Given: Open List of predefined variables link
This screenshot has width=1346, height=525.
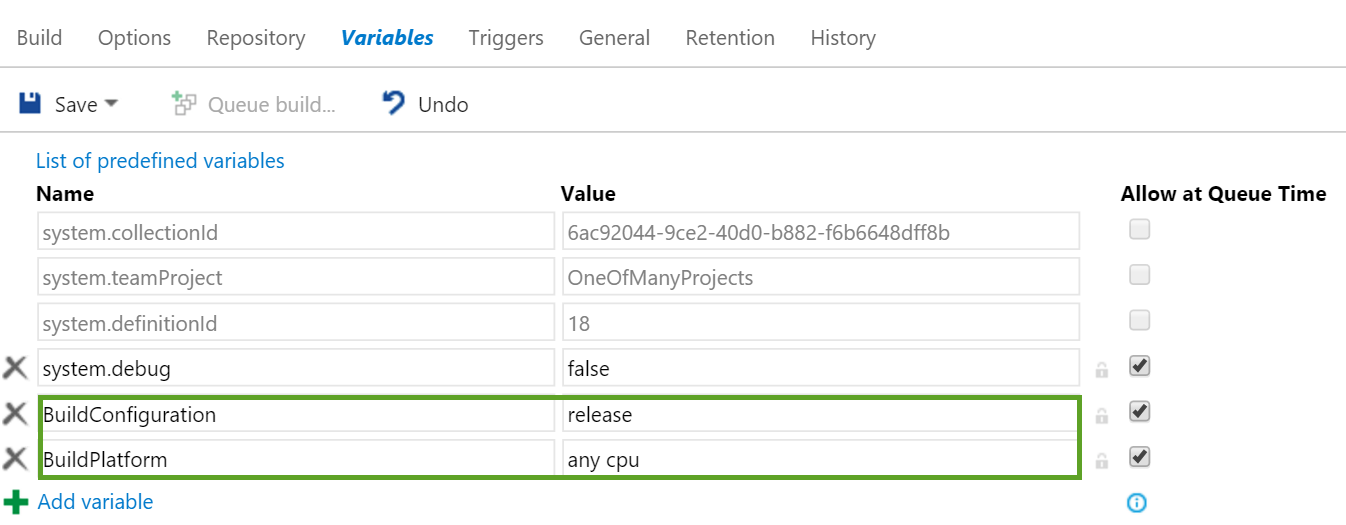Looking at the screenshot, I should coord(160,161).
